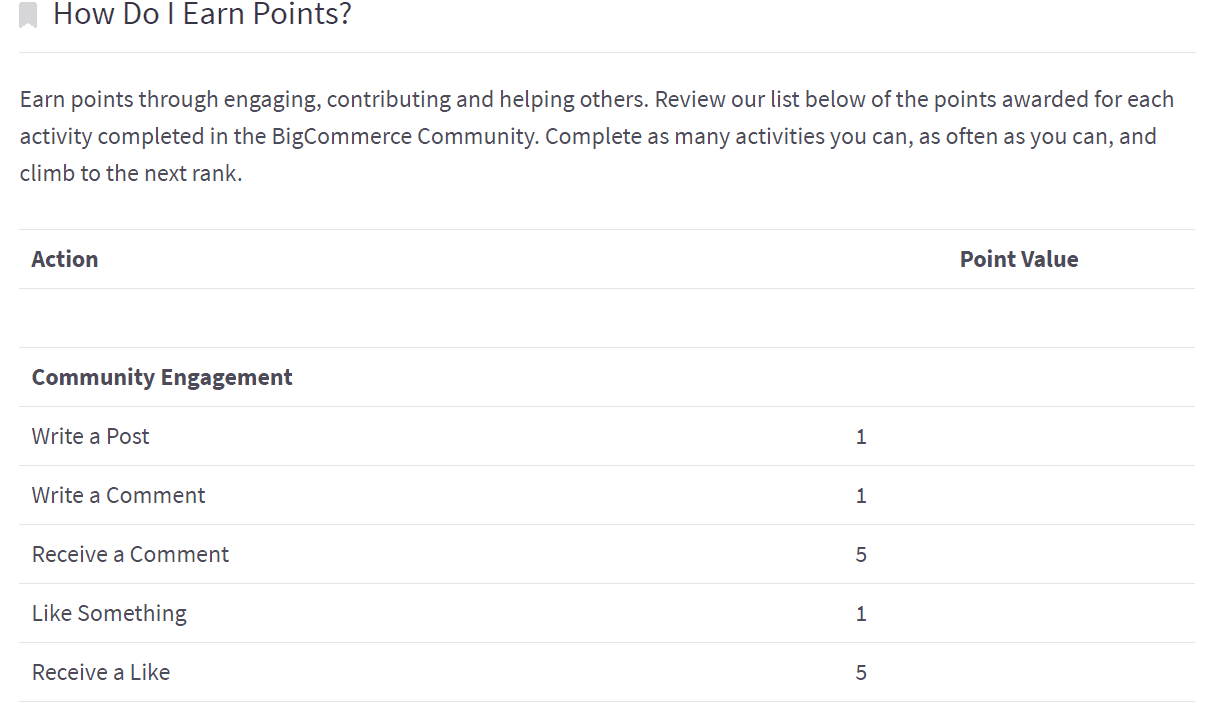
Task: Click the "Write a Post" action row
Action: pyautogui.click(x=91, y=436)
